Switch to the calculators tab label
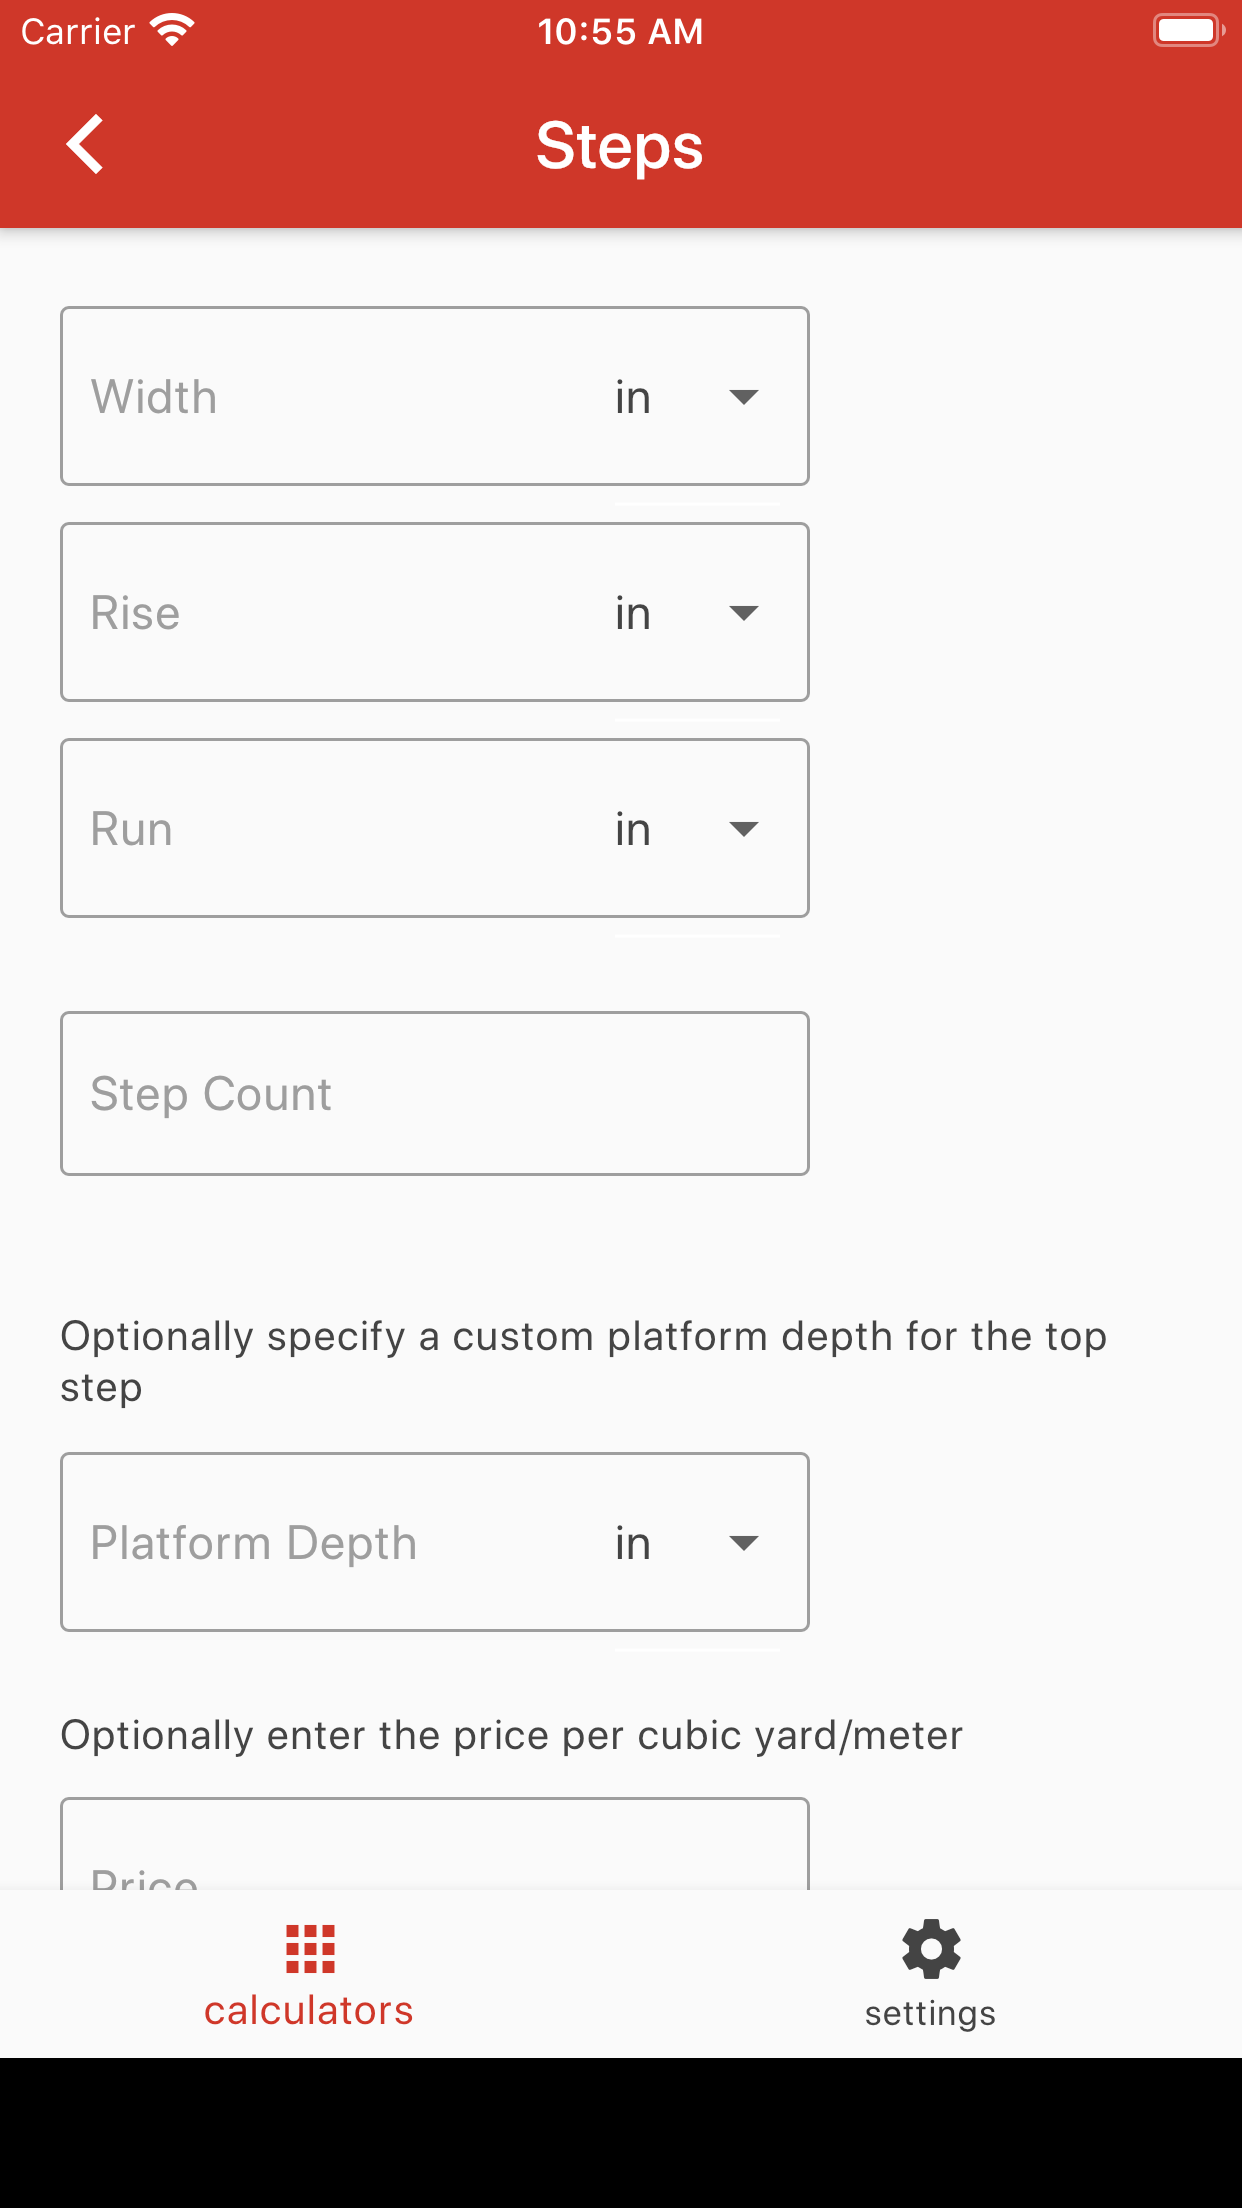The width and height of the screenshot is (1242, 2208). coord(309,2011)
